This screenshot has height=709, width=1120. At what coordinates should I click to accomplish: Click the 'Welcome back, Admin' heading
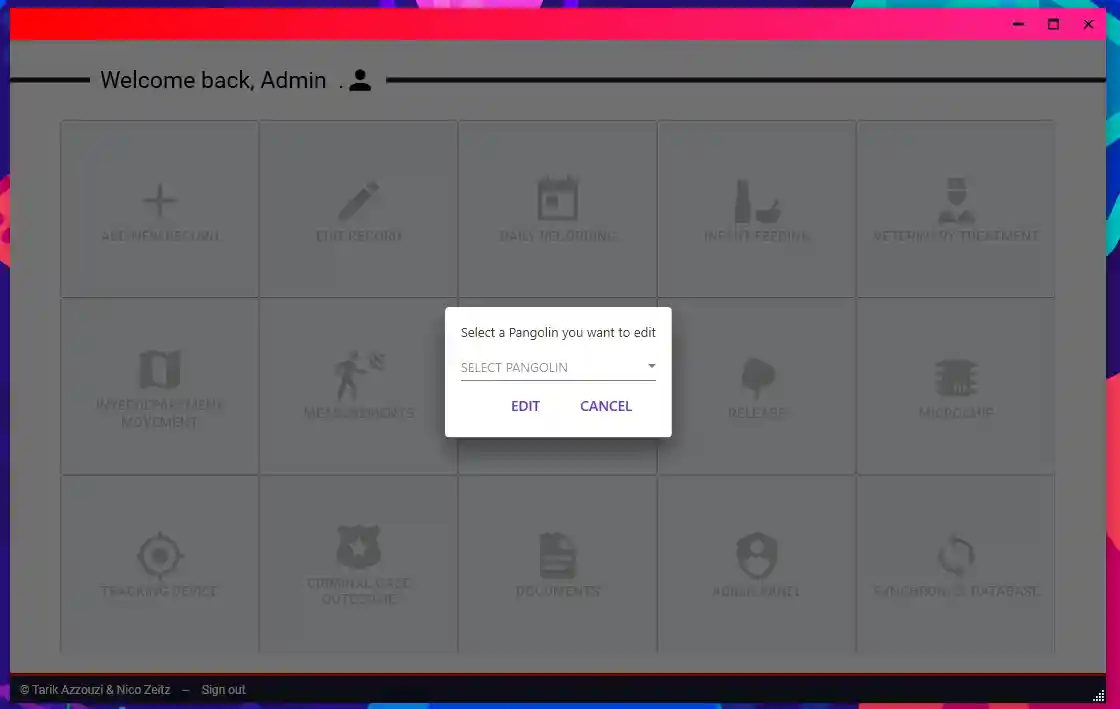pos(213,80)
